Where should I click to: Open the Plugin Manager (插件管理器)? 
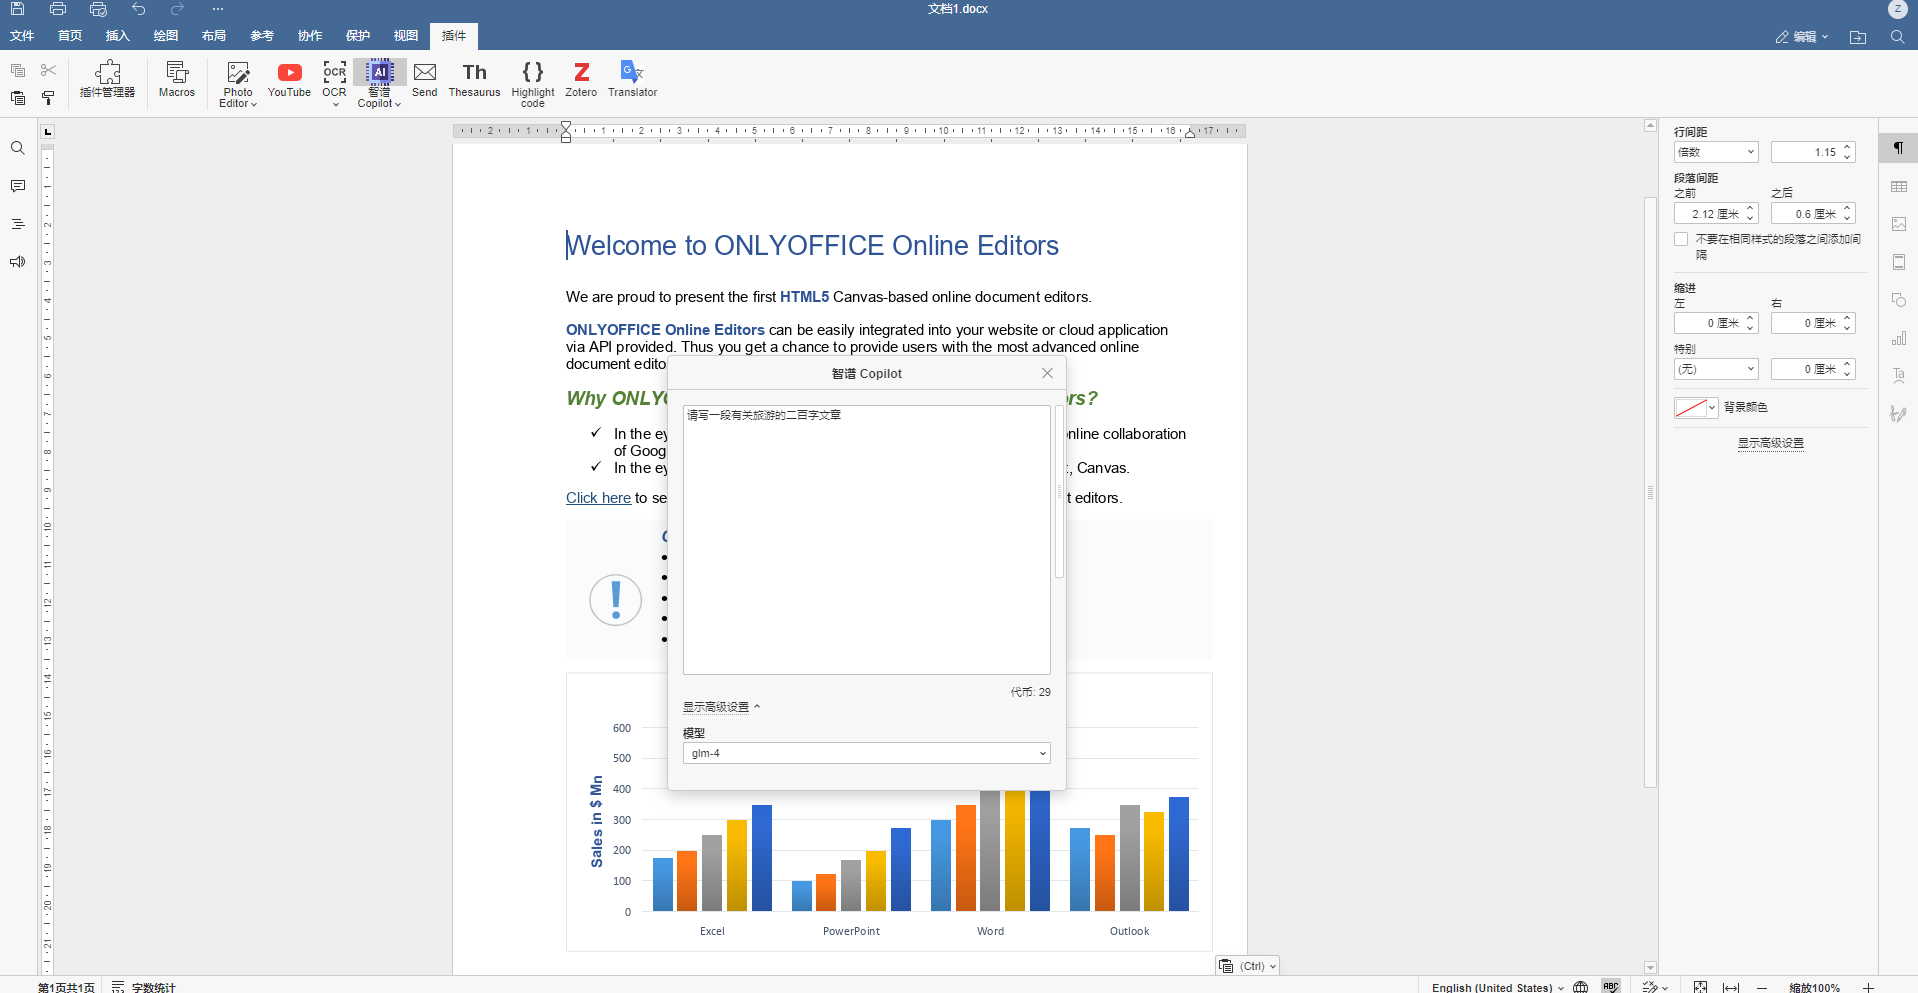[108, 80]
